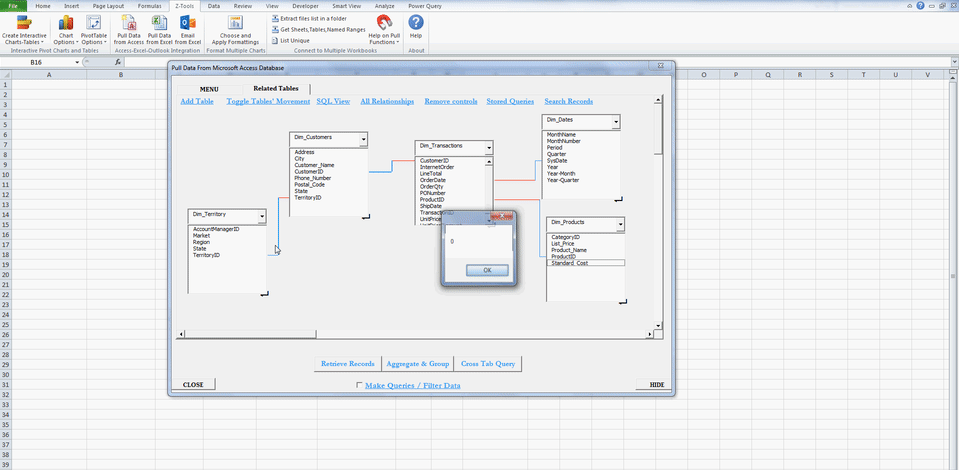Toggle Make Queries / Filter Data checkbox

[x=360, y=385]
